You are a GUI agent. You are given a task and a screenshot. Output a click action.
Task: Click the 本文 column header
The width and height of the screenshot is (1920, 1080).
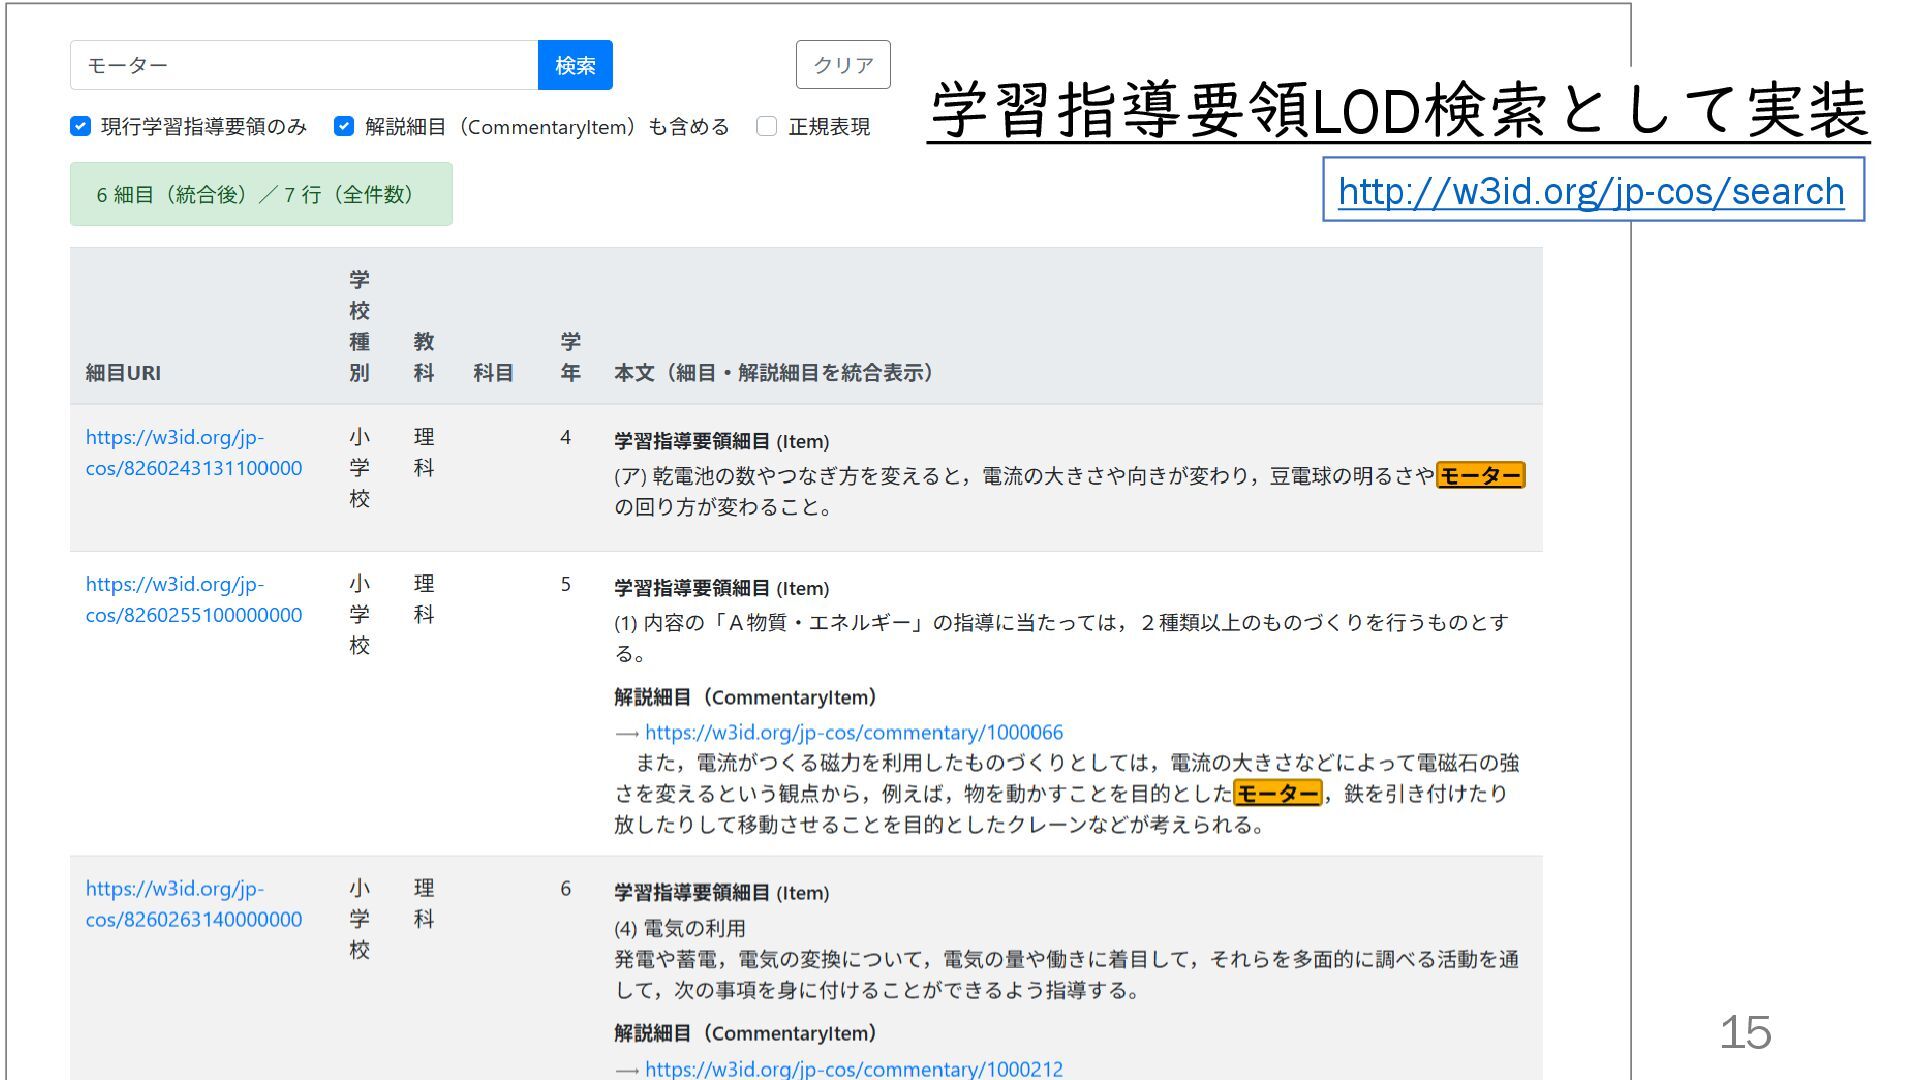[775, 373]
